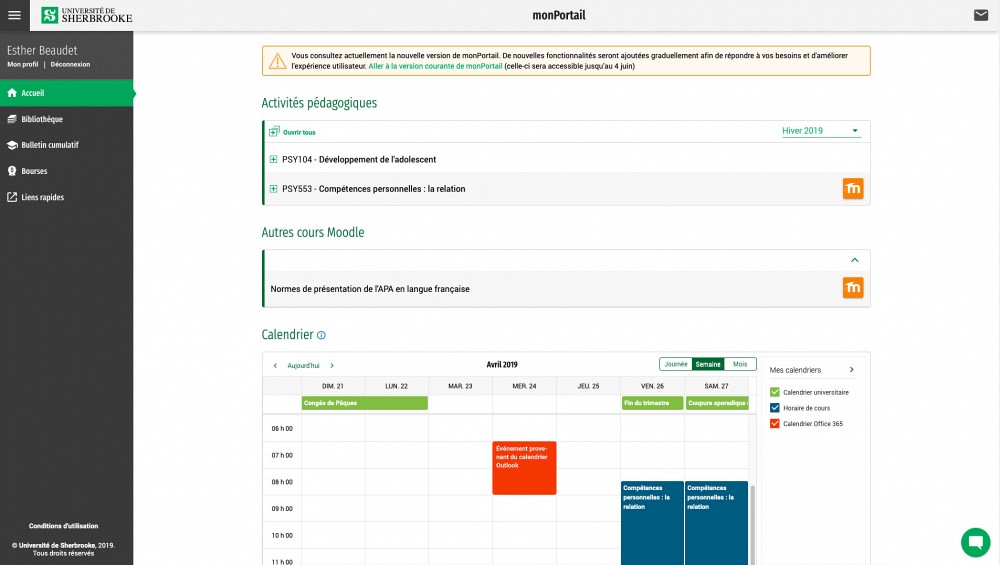Disable the Calendrier Office 365 checkbox
1000x565 pixels.
[x=775, y=424]
